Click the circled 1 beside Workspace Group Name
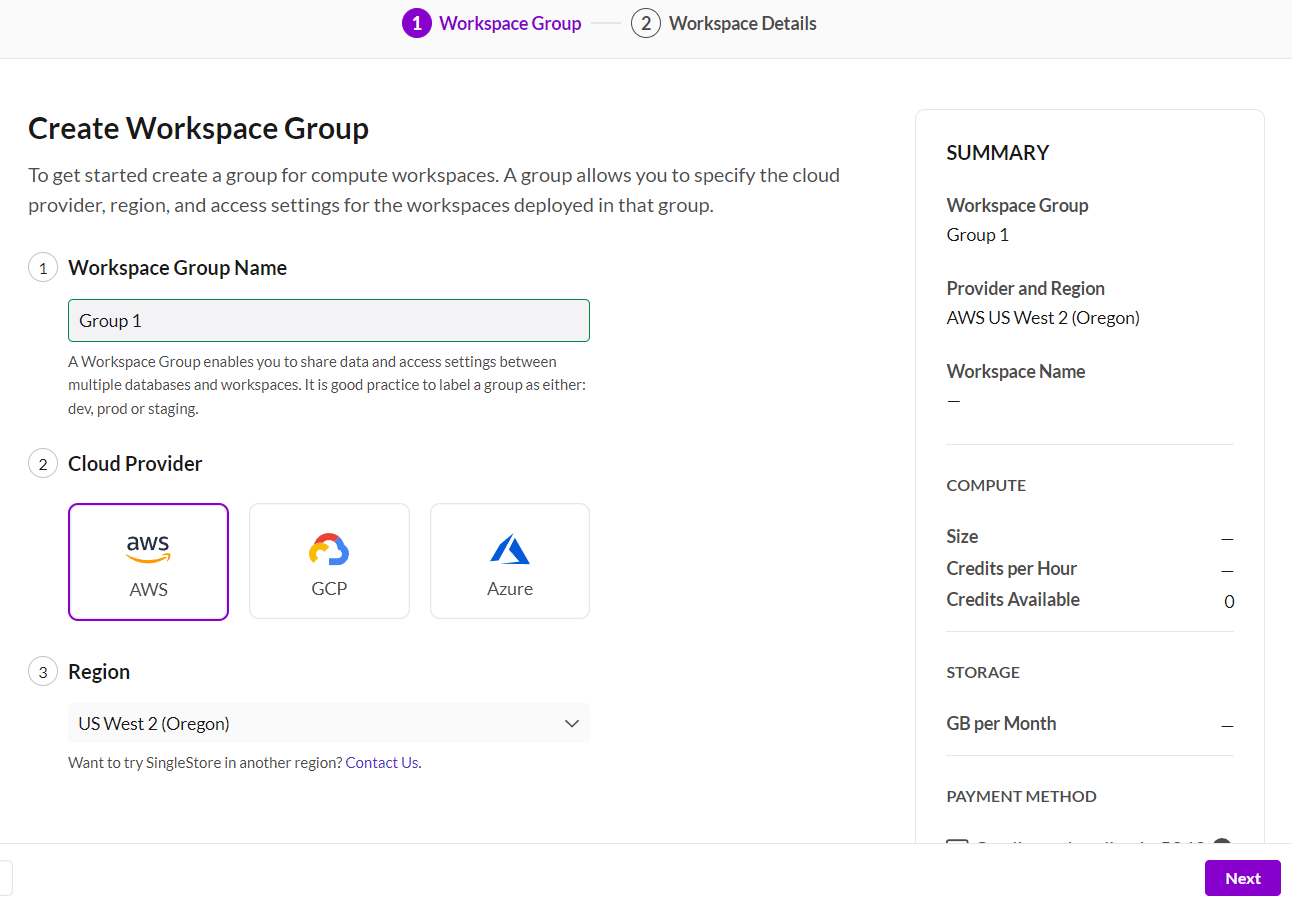Image resolution: width=1292 pixels, height=902 pixels. tap(43, 268)
